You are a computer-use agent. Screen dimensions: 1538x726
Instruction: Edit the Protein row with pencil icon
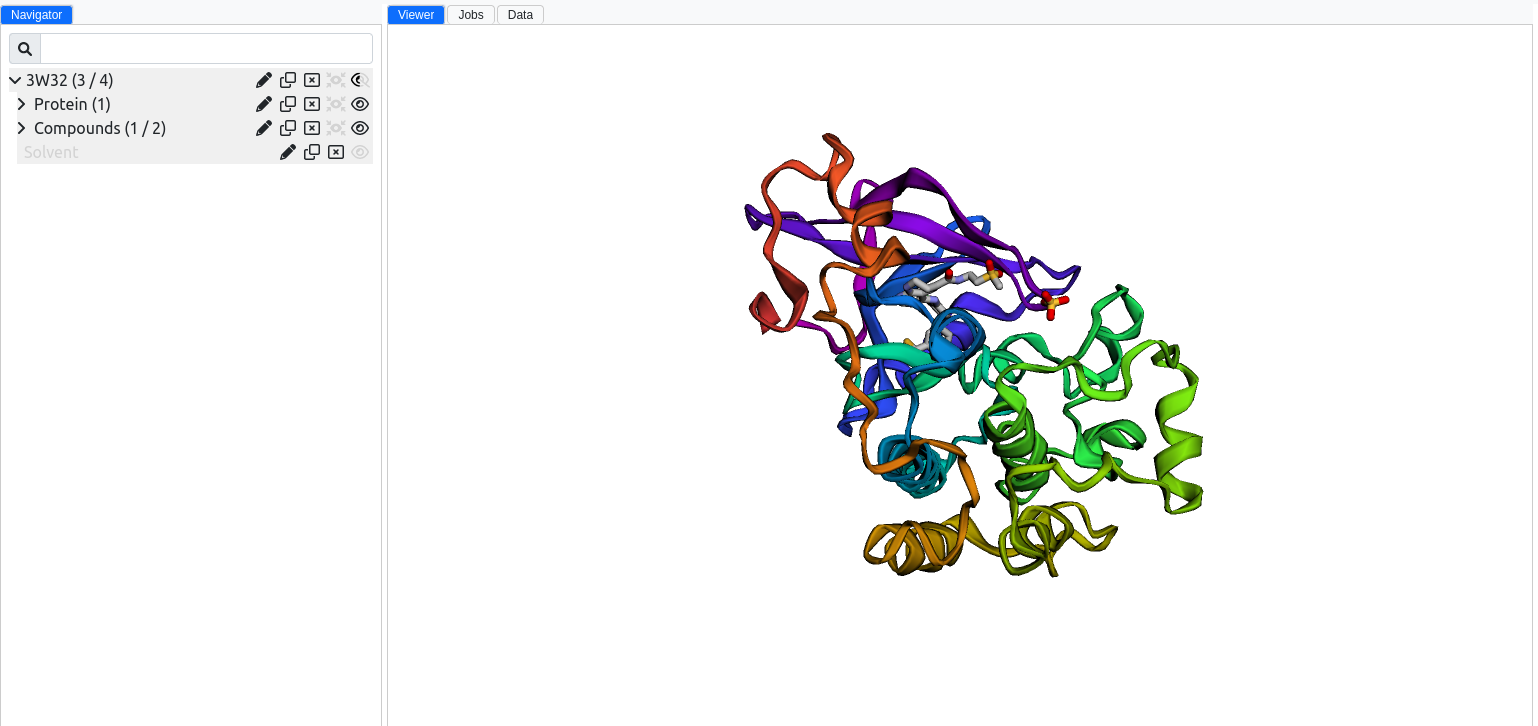(264, 104)
